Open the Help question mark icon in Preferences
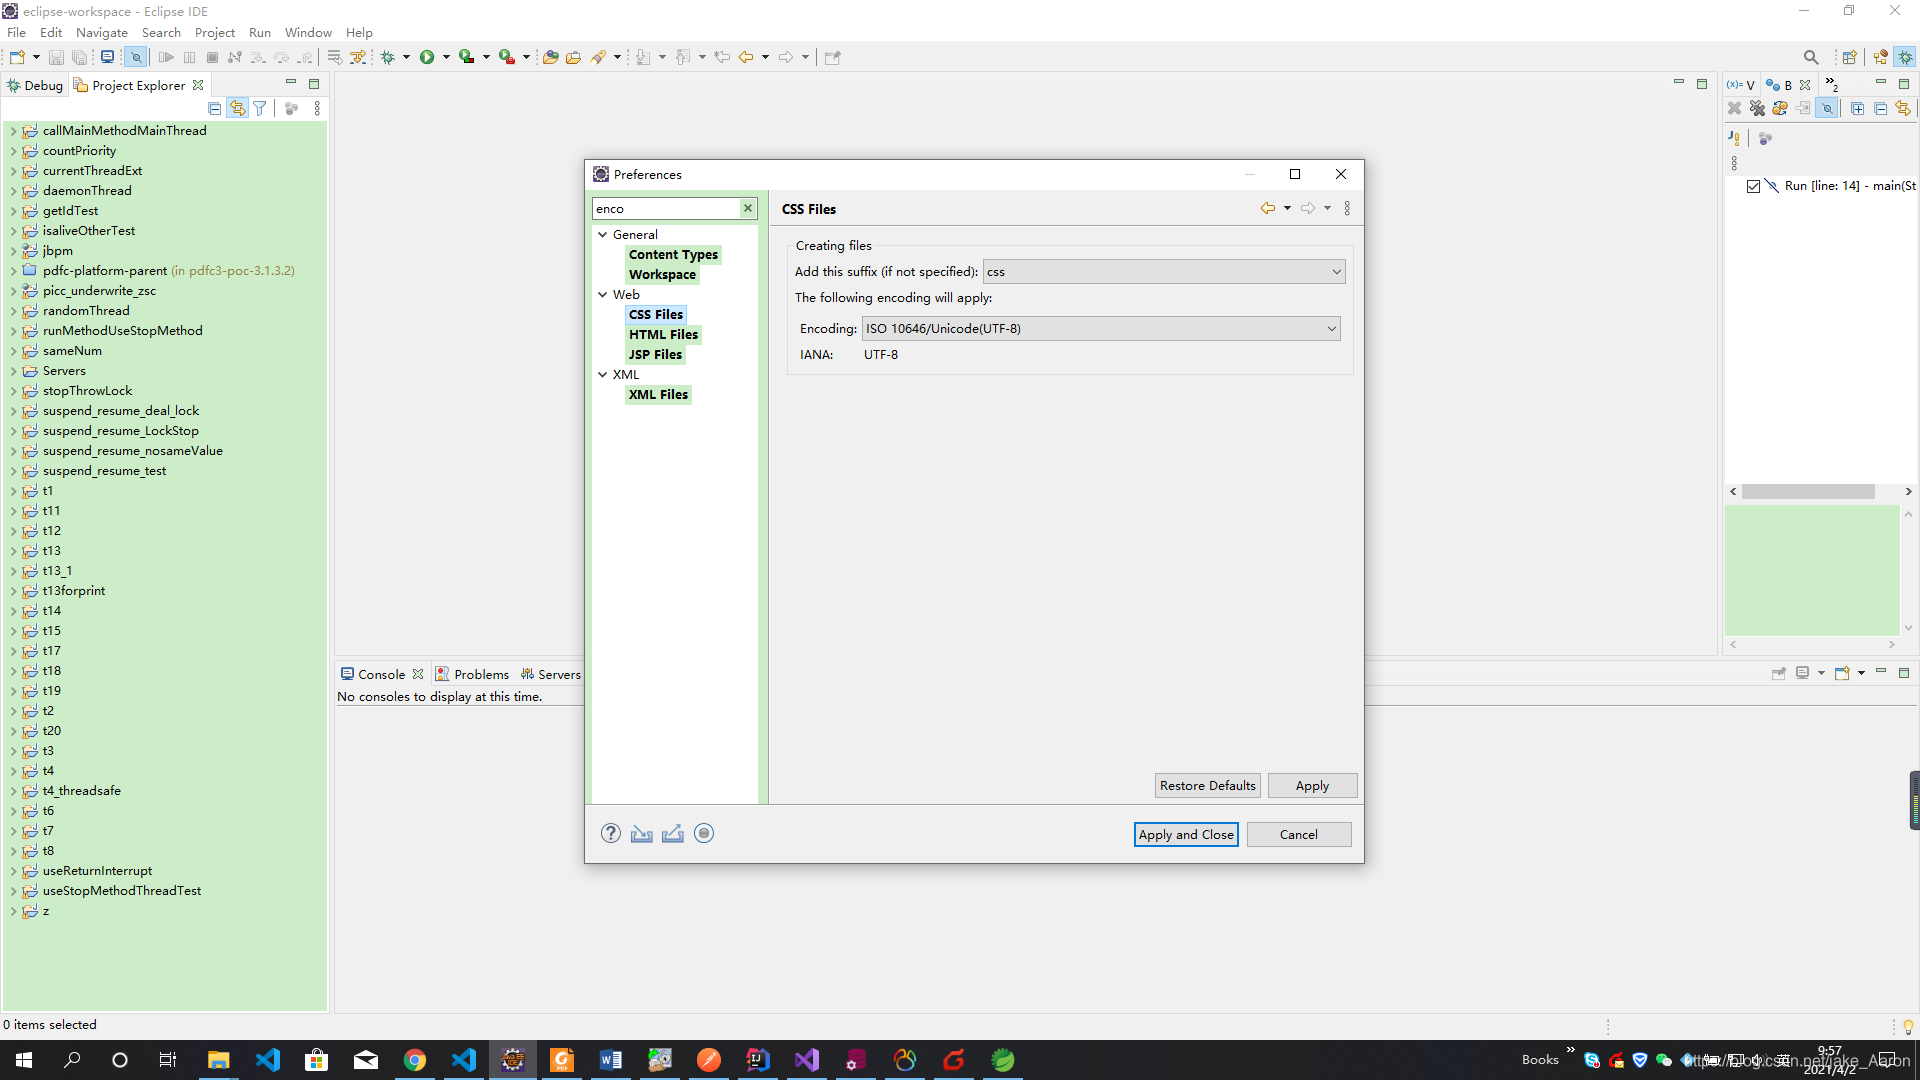 point(610,833)
